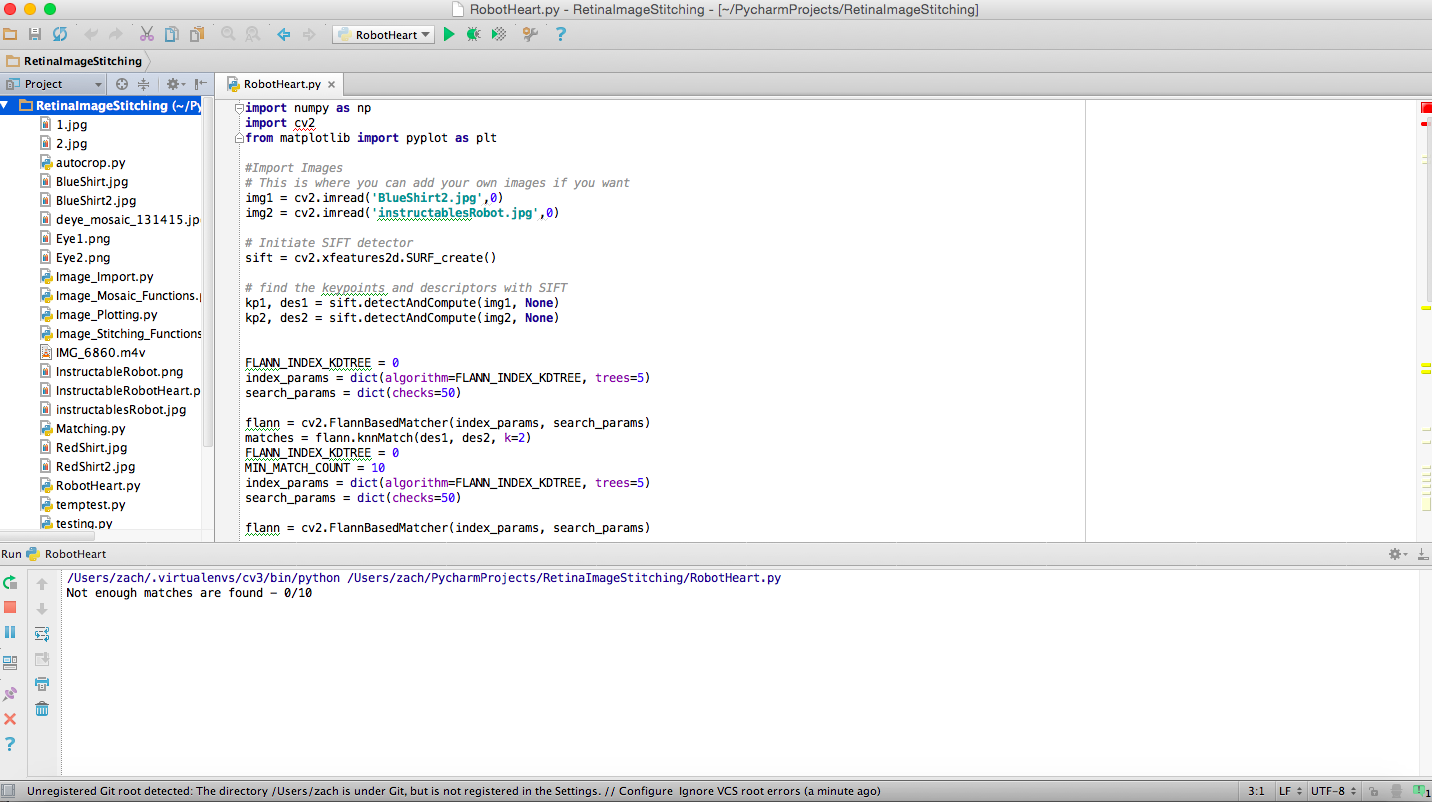Rerun the program from the Run panel

[x=10, y=583]
